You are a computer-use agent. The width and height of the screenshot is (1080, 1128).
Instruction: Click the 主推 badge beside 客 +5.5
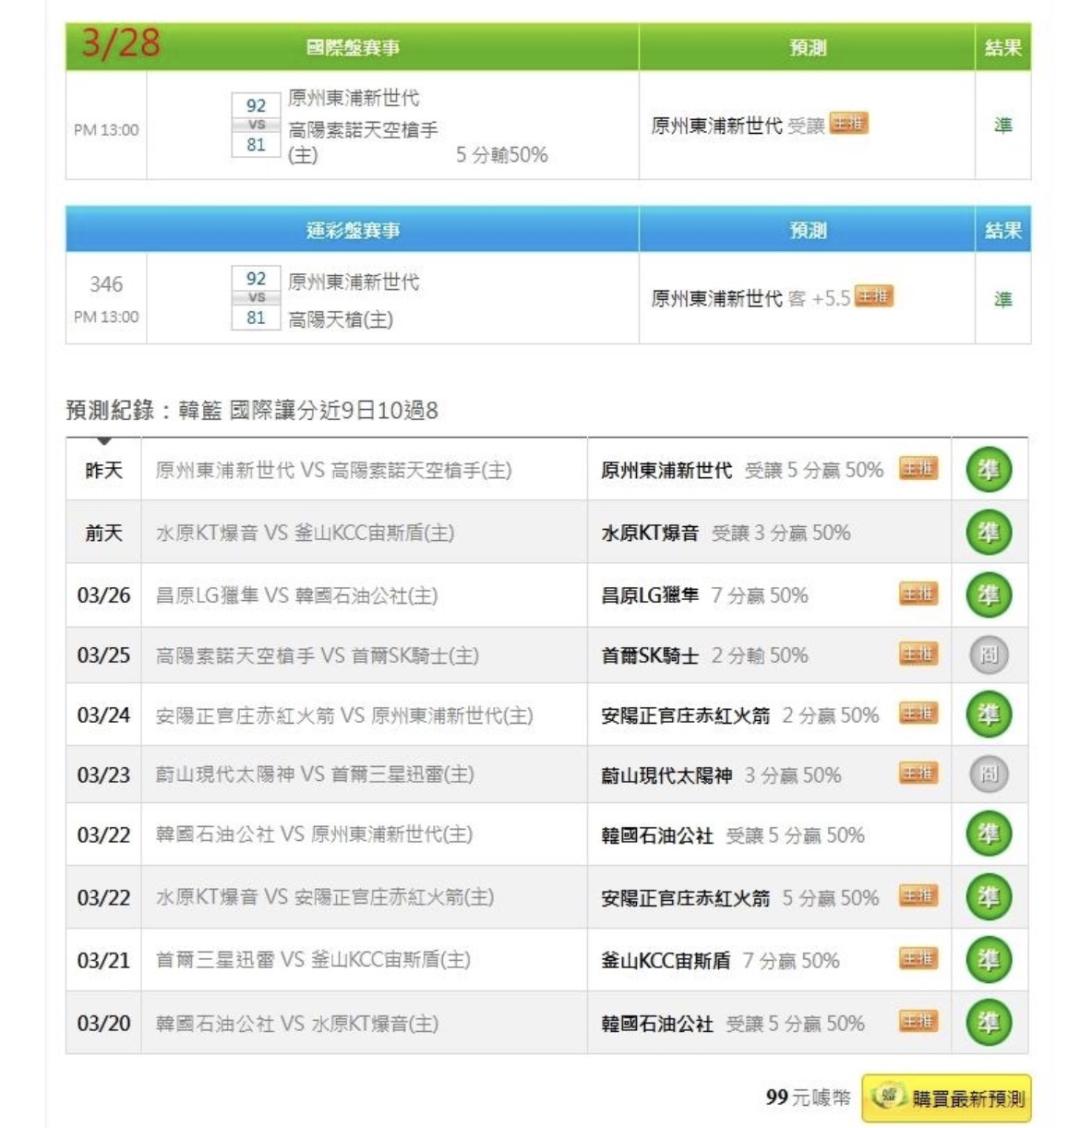pos(873,296)
